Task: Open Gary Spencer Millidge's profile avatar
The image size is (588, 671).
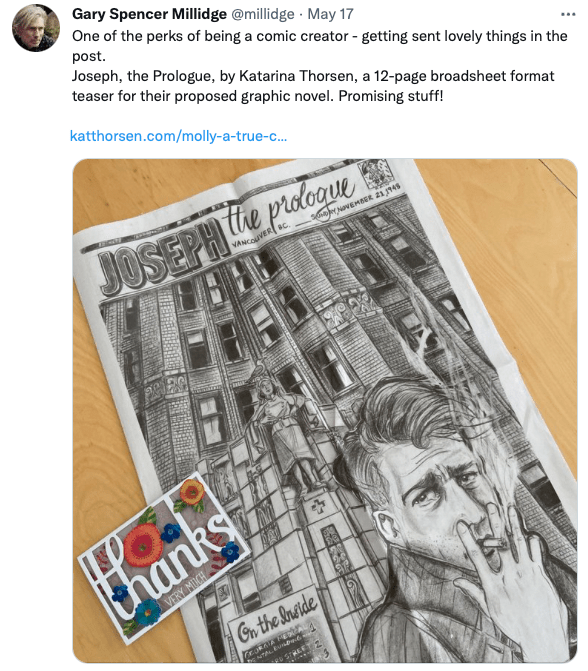Action: tap(36, 28)
